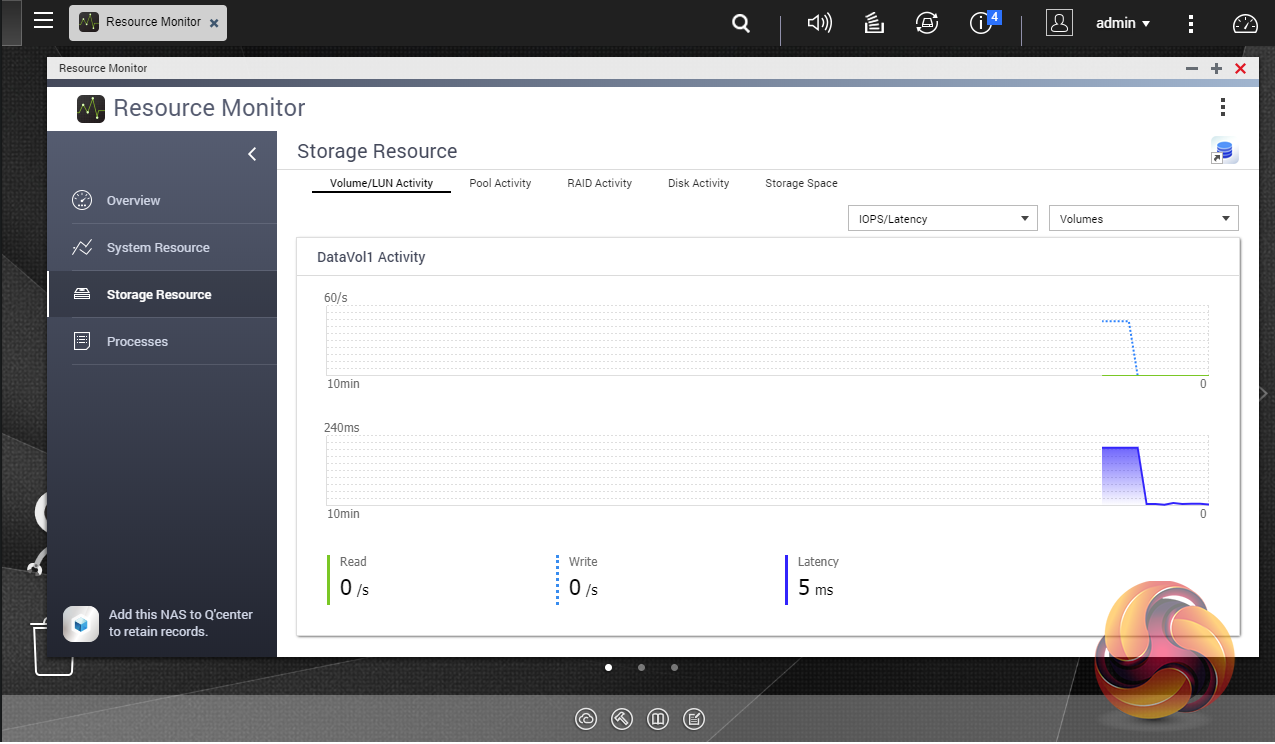Open the admin user dropdown

coord(1122,23)
